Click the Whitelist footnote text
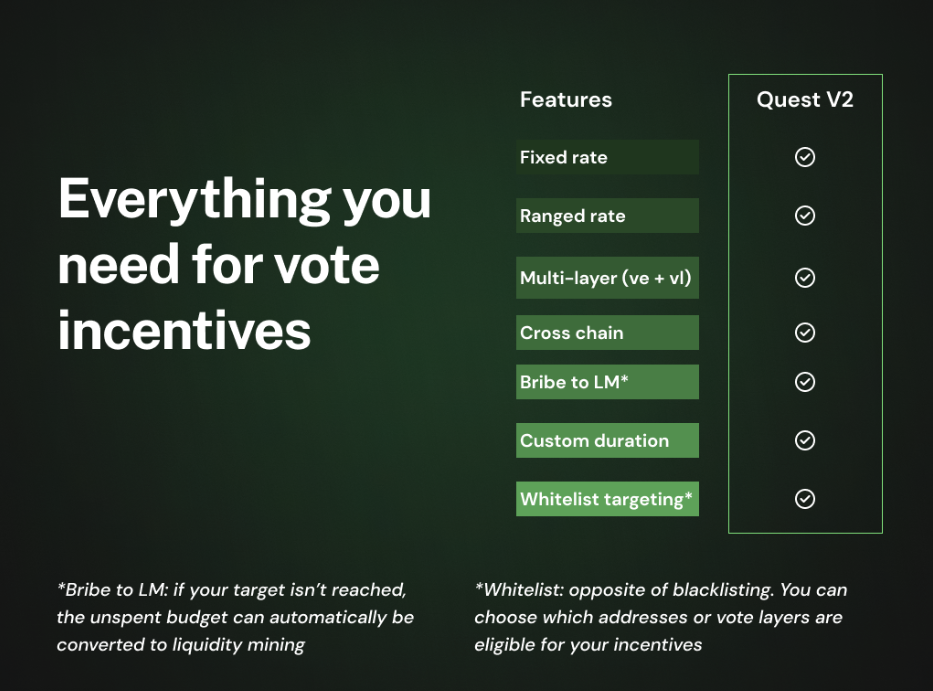This screenshot has height=691, width=933. pos(660,617)
